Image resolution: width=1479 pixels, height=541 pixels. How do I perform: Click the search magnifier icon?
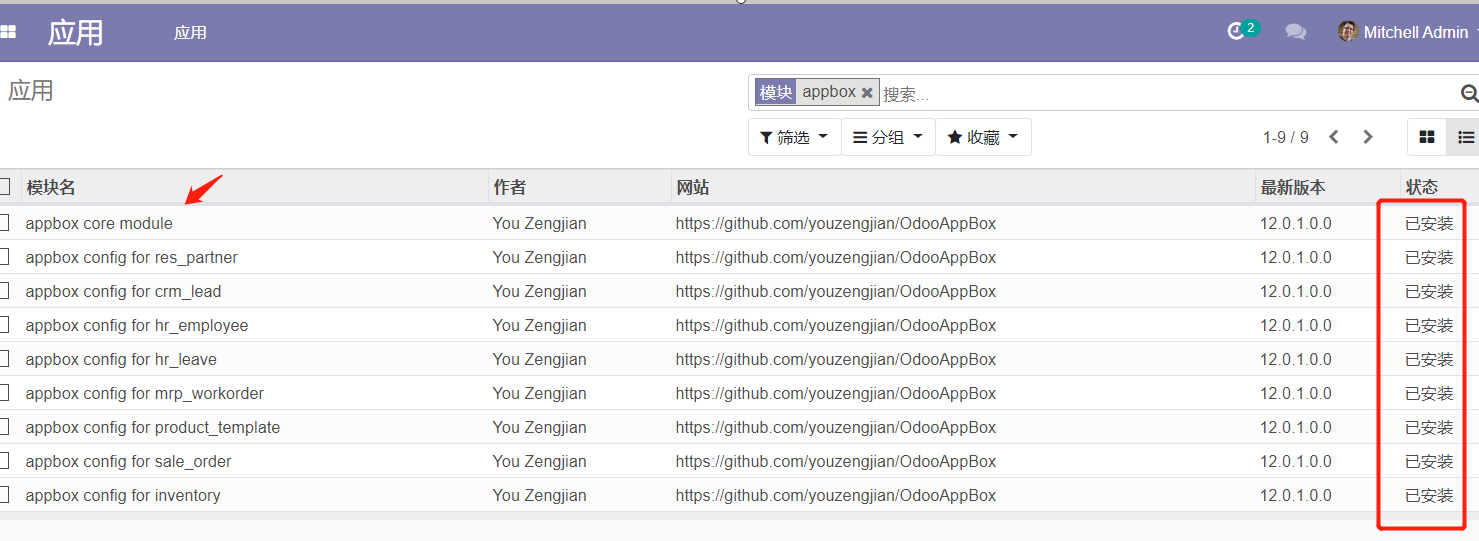pyautogui.click(x=1468, y=93)
